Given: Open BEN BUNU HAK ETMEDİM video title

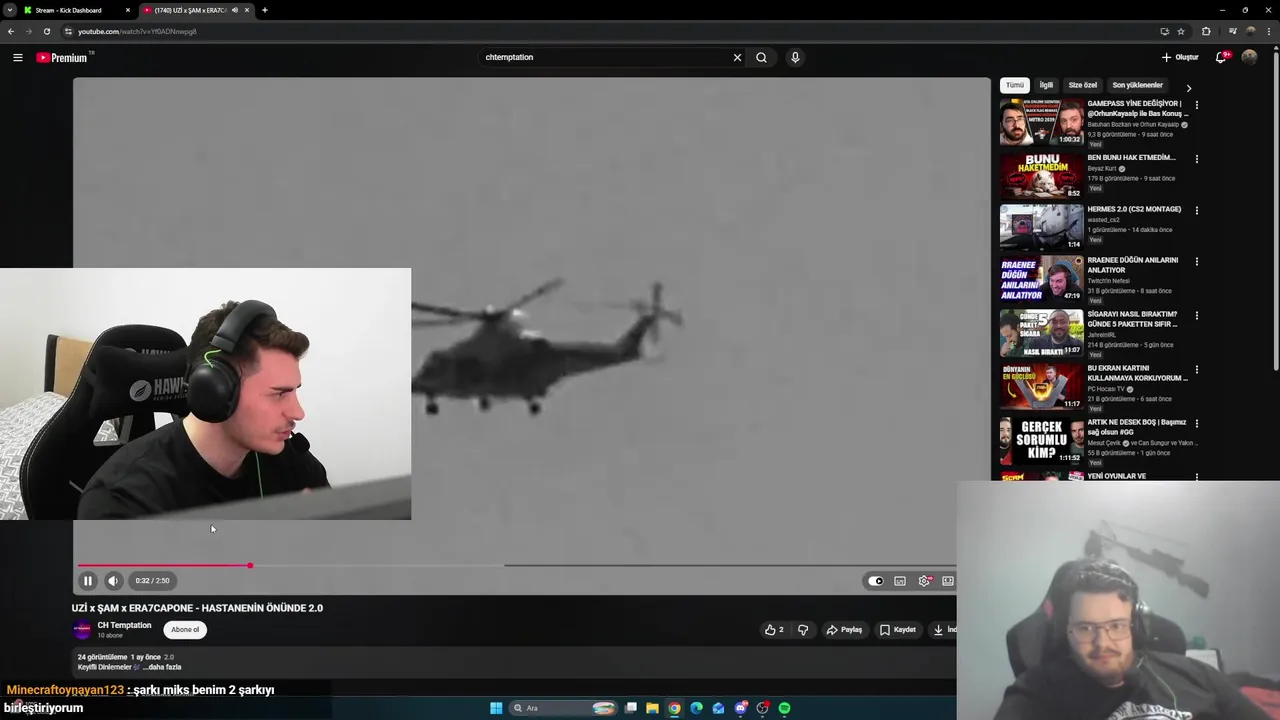Looking at the screenshot, I should (x=1131, y=157).
